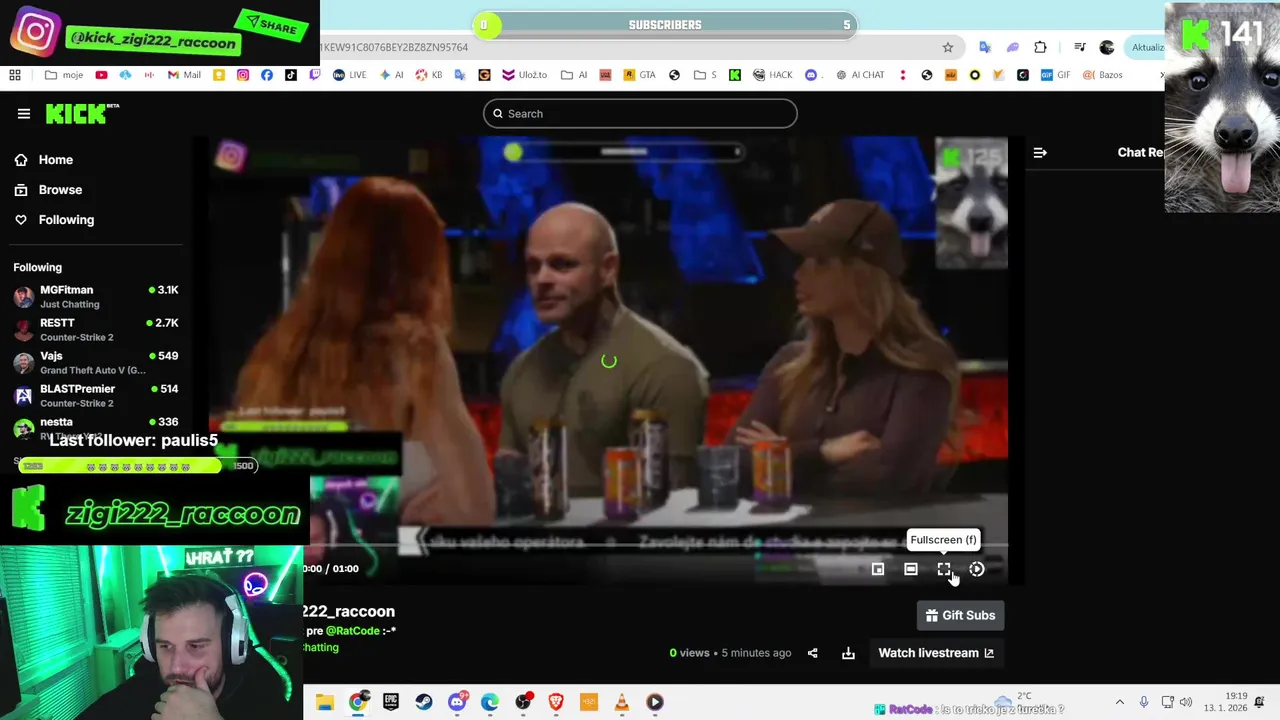This screenshot has height=720, width=1280.
Task: Open Following in the sidebar
Action: click(x=66, y=220)
